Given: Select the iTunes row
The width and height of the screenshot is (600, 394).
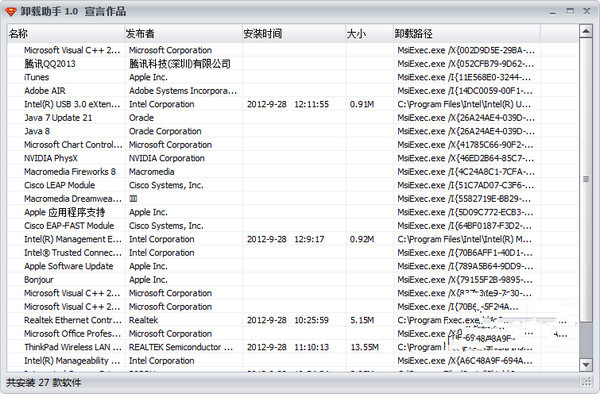Looking at the screenshot, I should [292, 77].
